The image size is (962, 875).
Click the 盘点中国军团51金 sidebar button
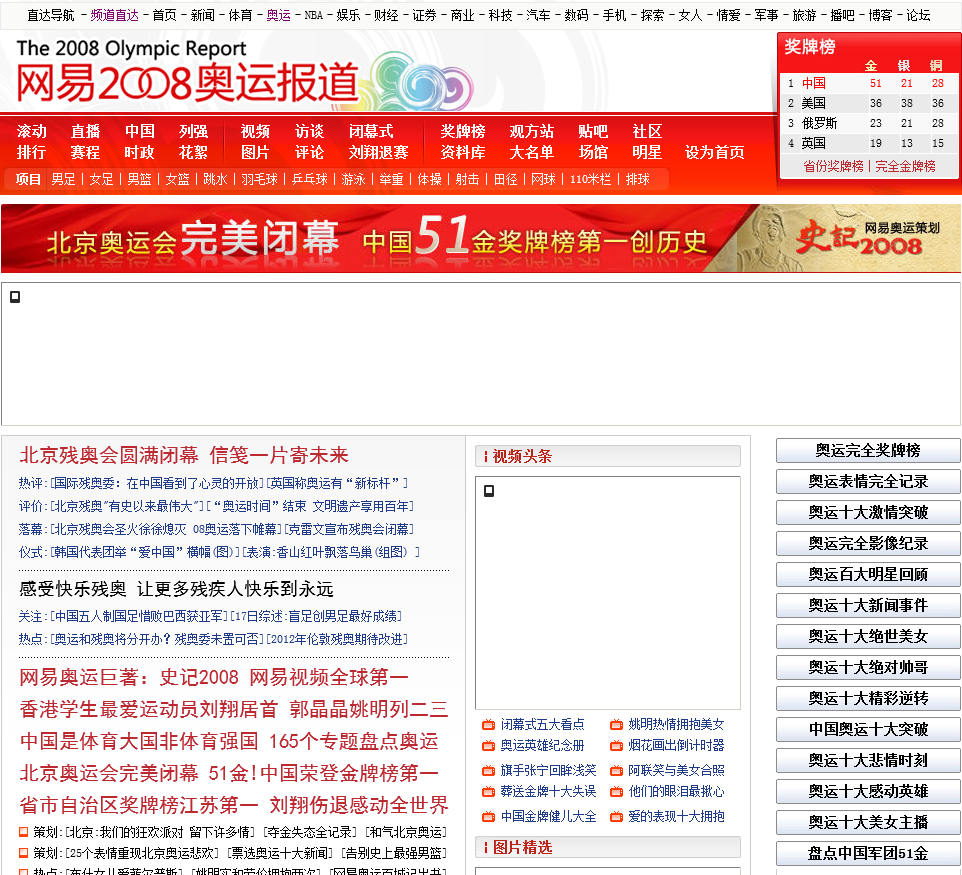point(868,854)
